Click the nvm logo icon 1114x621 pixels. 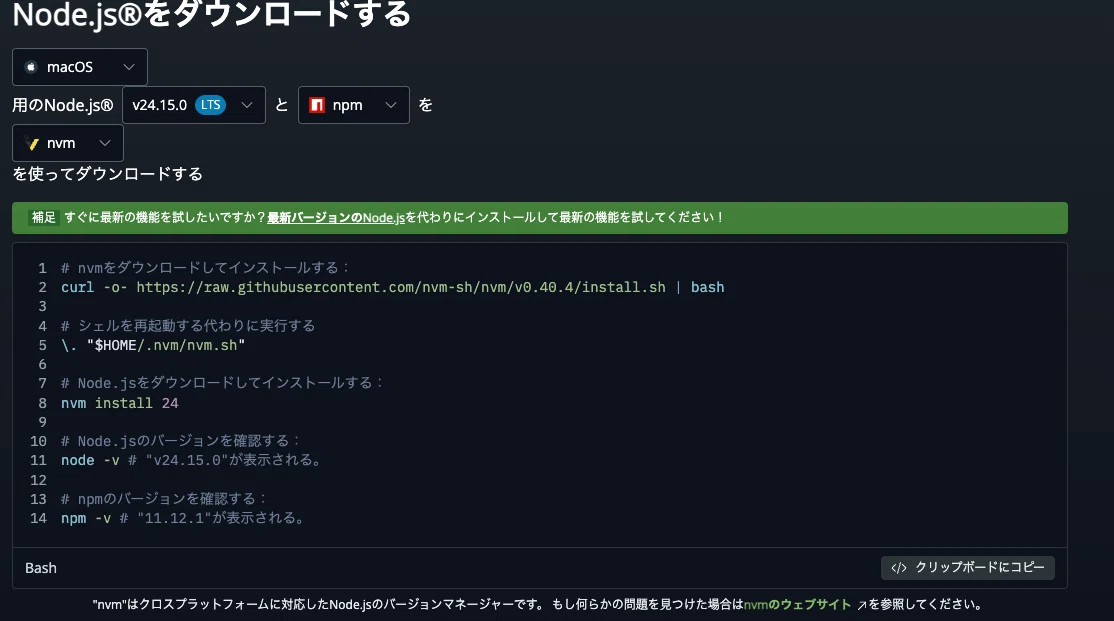[x=32, y=143]
